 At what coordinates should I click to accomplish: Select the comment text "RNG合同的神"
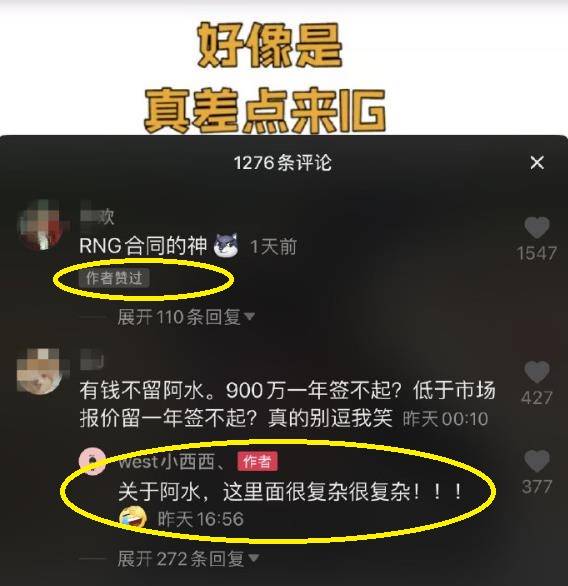tap(143, 246)
